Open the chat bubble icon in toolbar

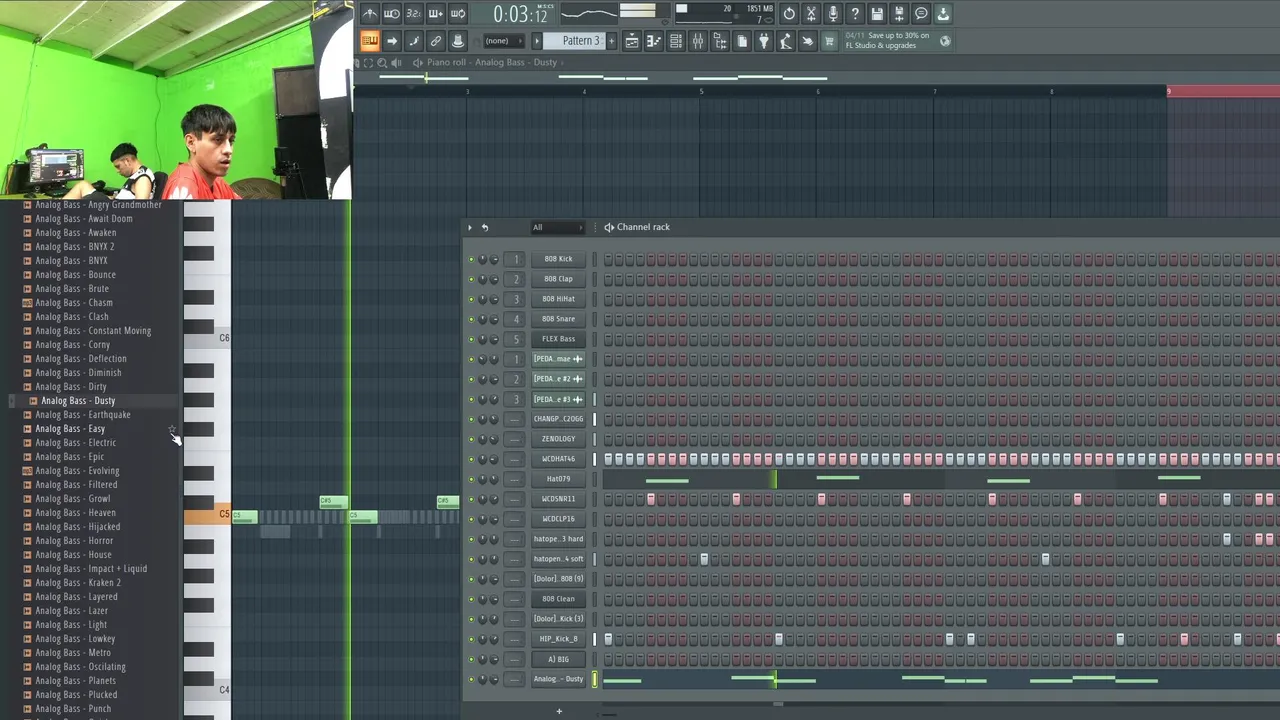click(x=921, y=14)
